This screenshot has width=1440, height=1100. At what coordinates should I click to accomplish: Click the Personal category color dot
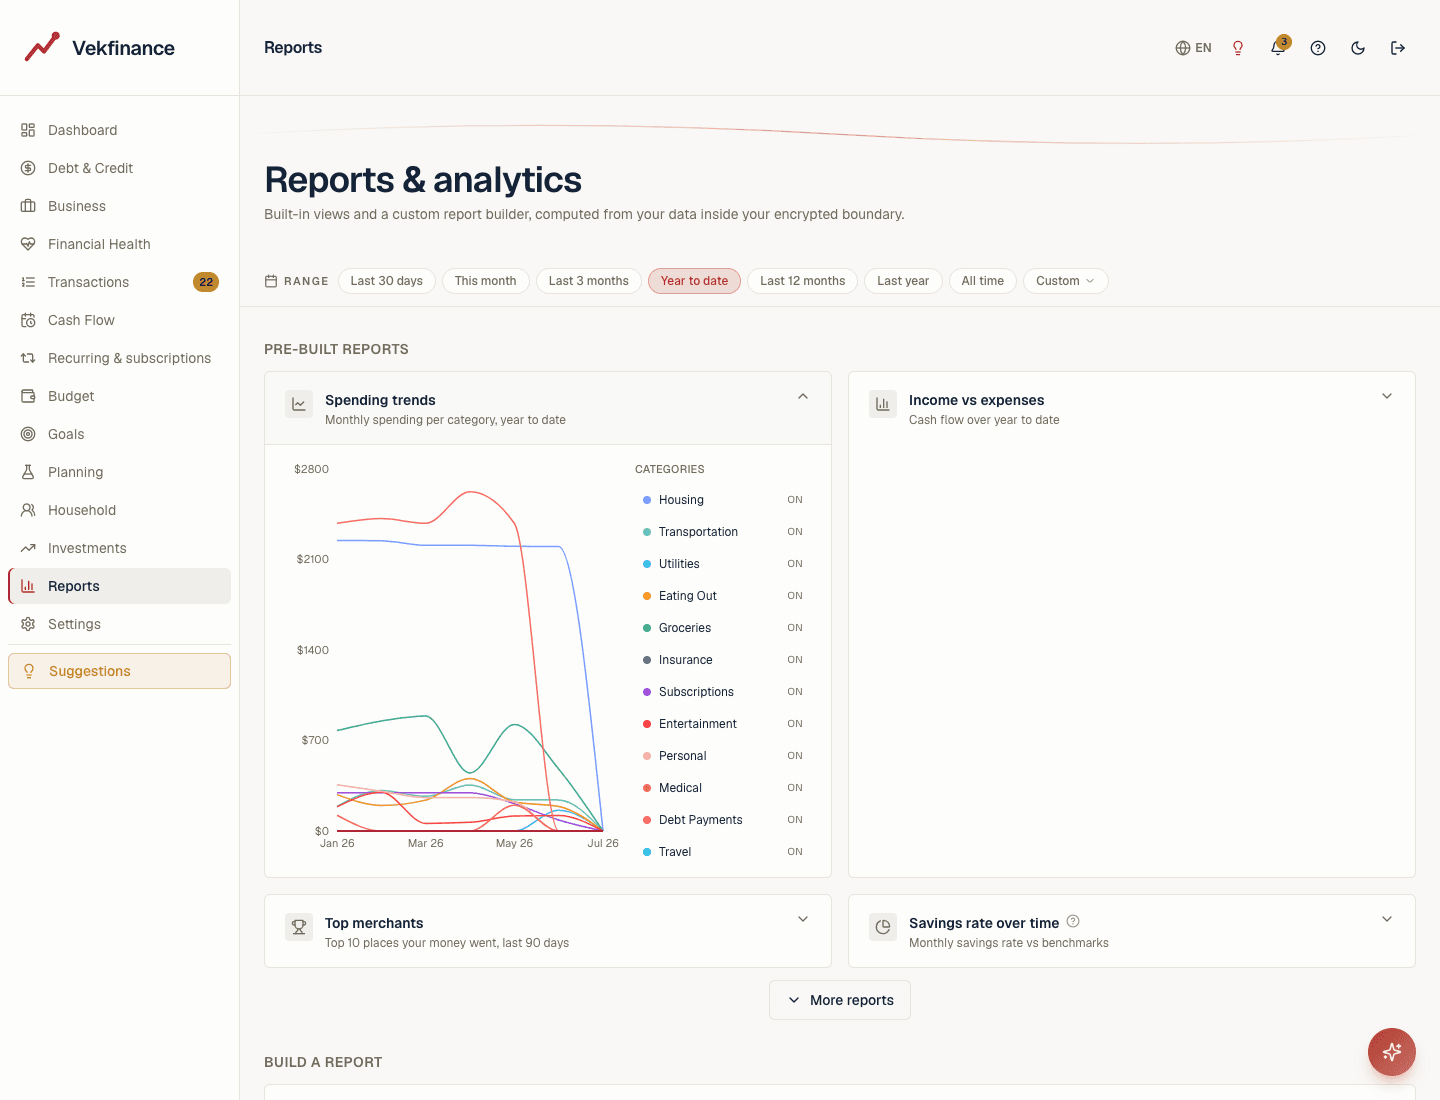pyautogui.click(x=647, y=756)
